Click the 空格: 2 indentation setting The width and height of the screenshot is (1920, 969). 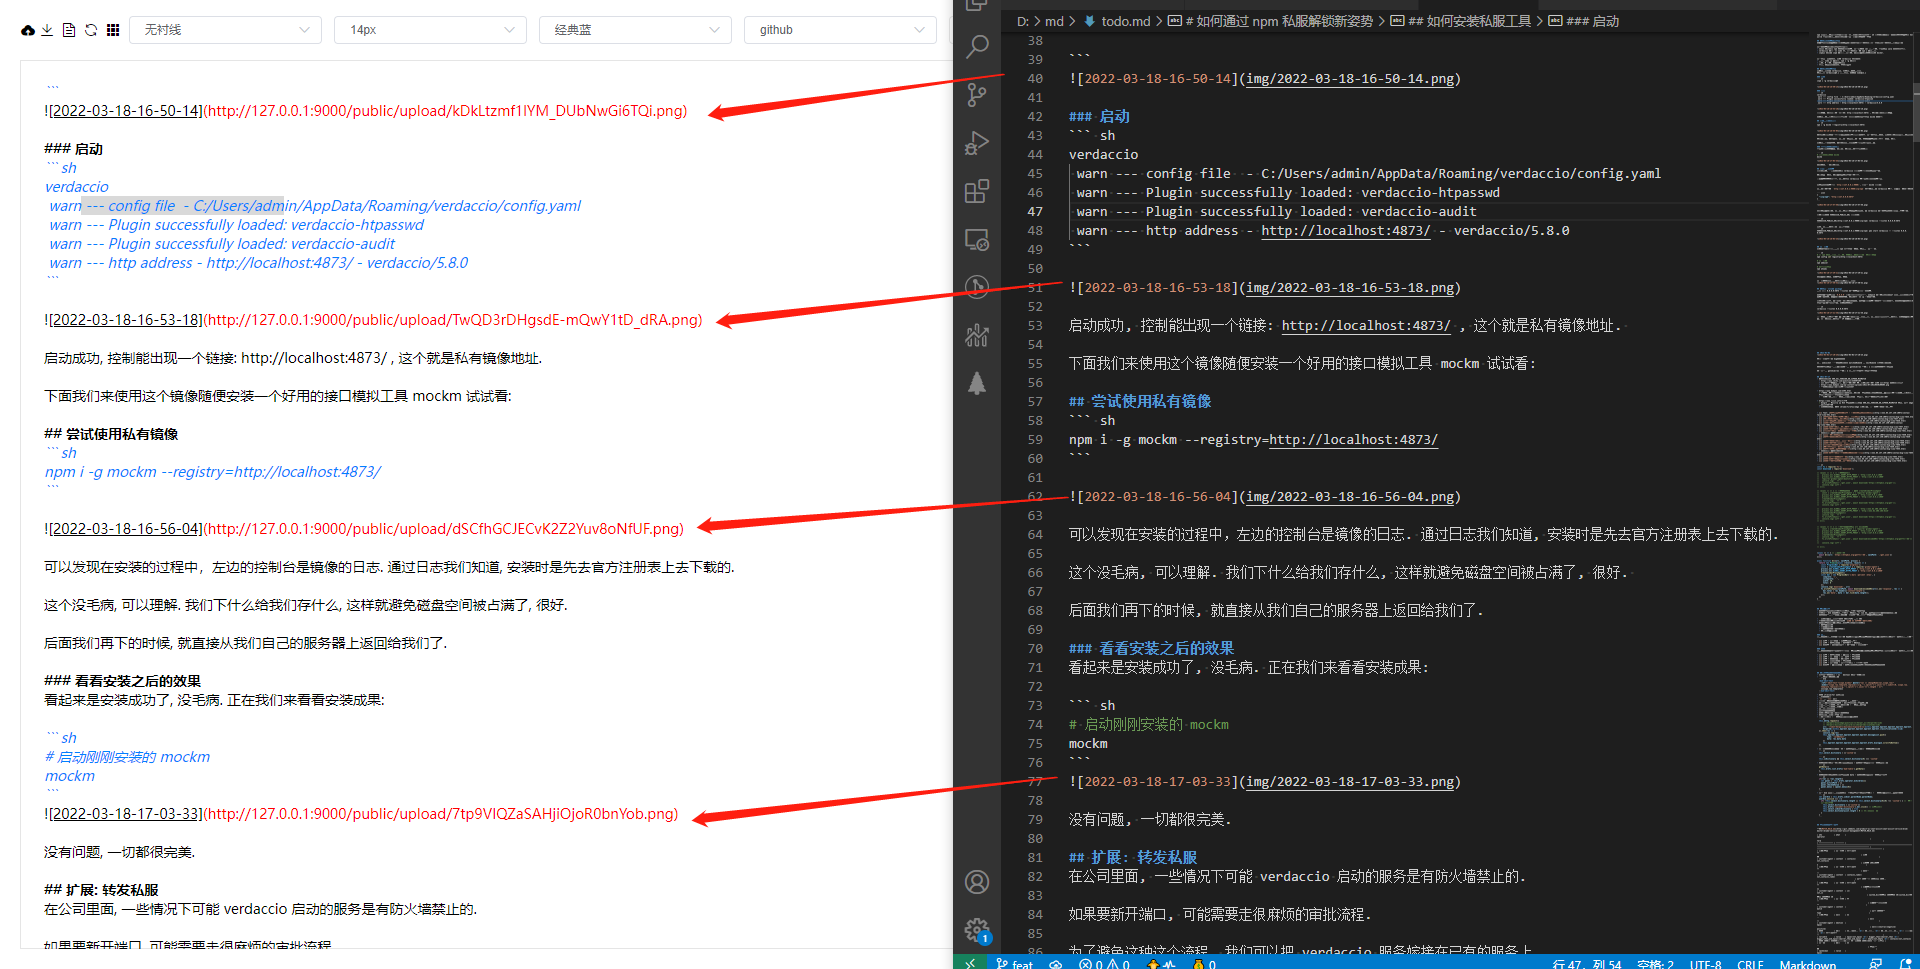[x=1655, y=963]
